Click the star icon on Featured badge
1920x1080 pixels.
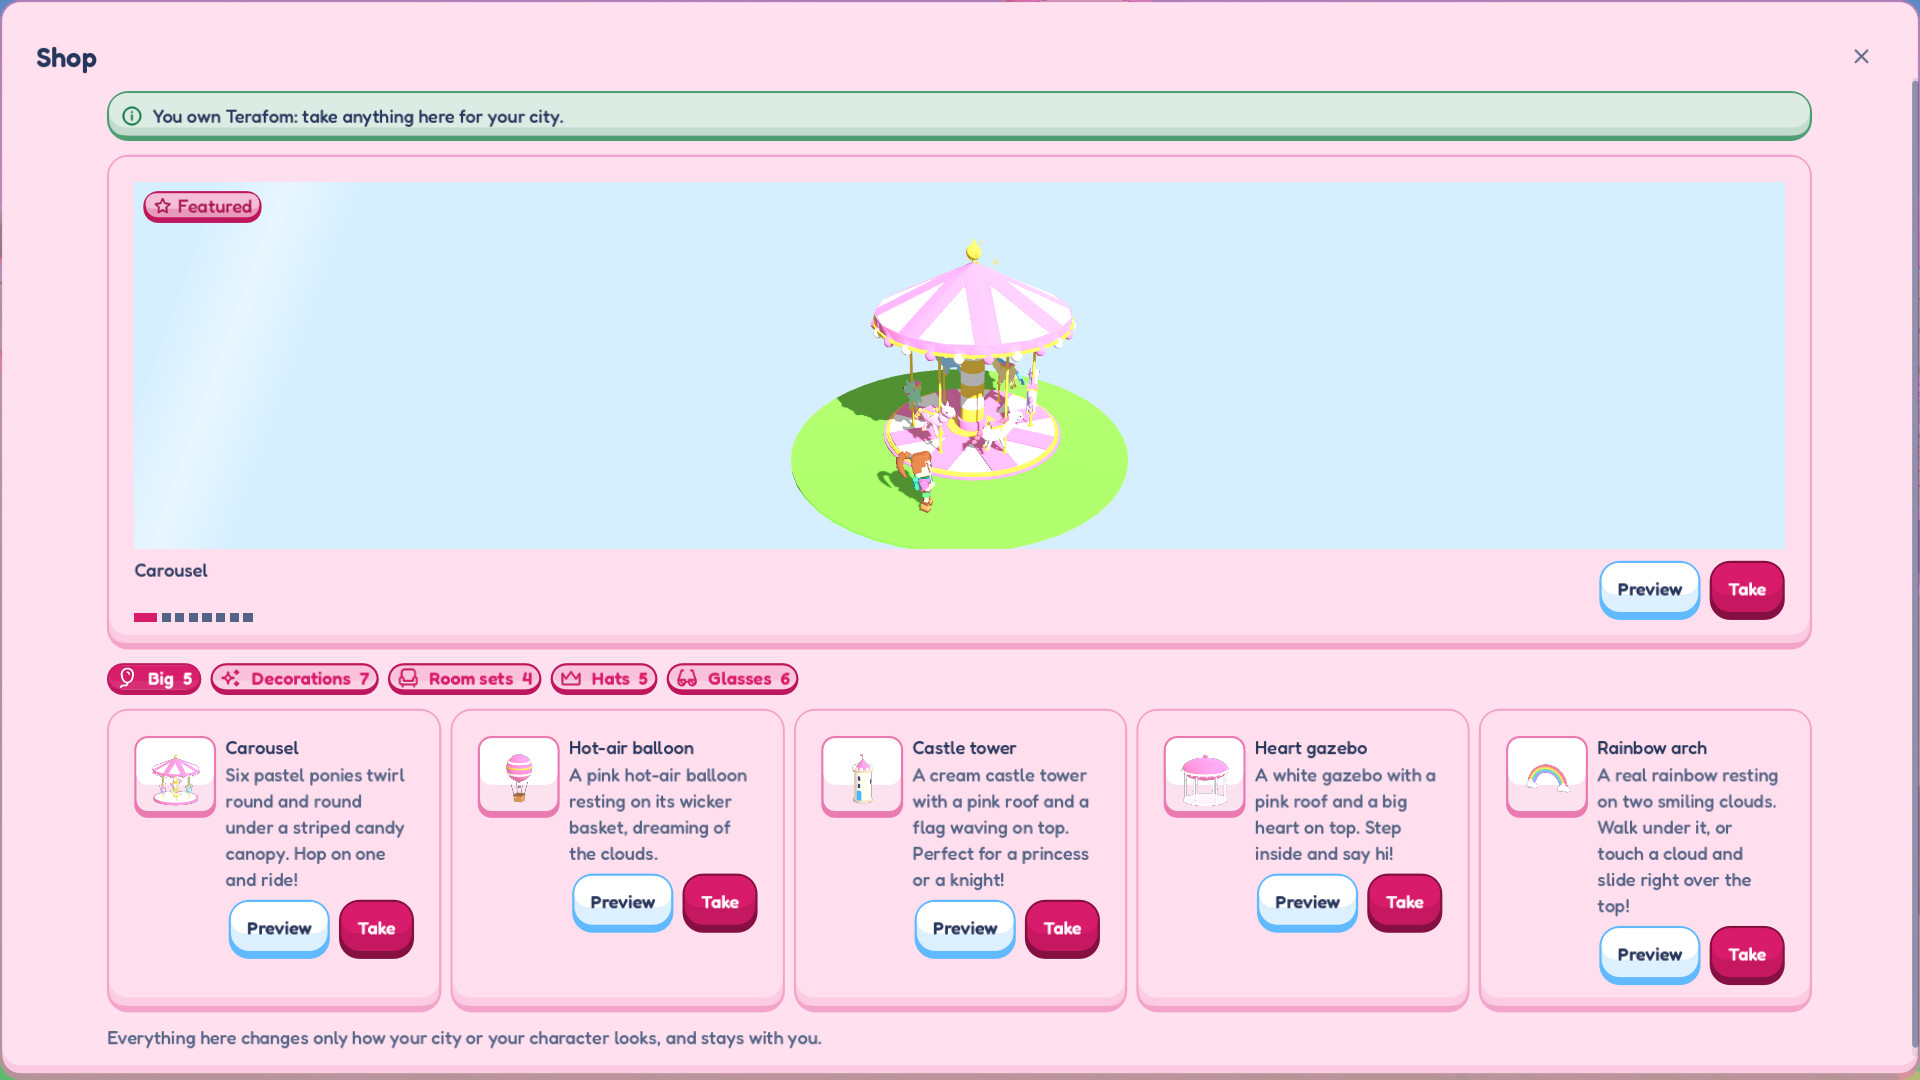pyautogui.click(x=163, y=206)
